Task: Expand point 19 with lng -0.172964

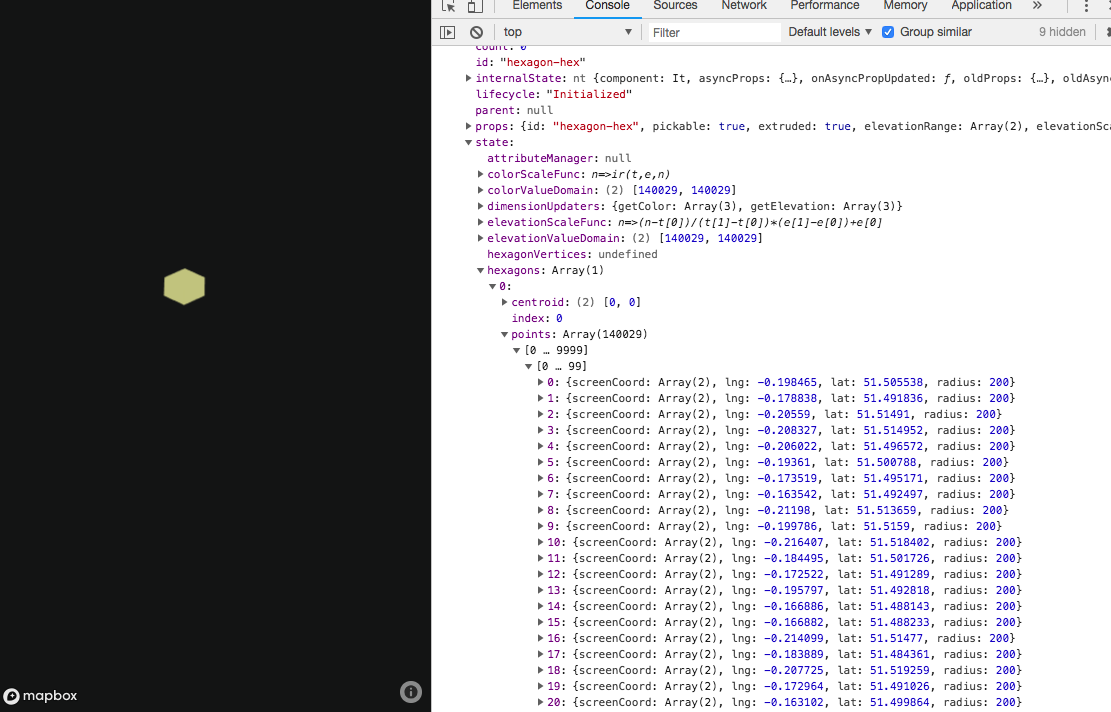Action: [x=541, y=686]
